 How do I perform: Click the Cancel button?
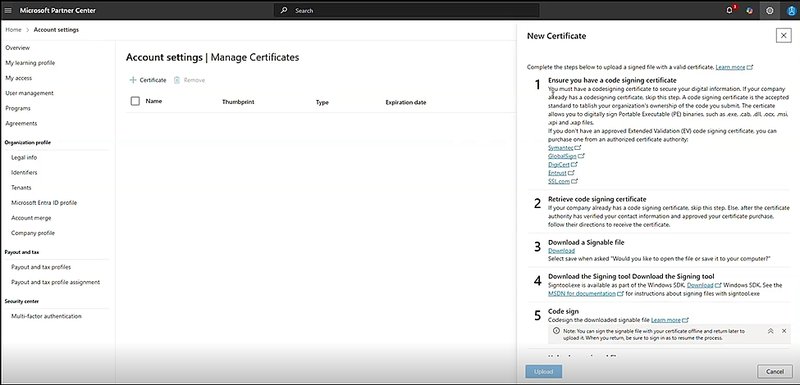(774, 371)
